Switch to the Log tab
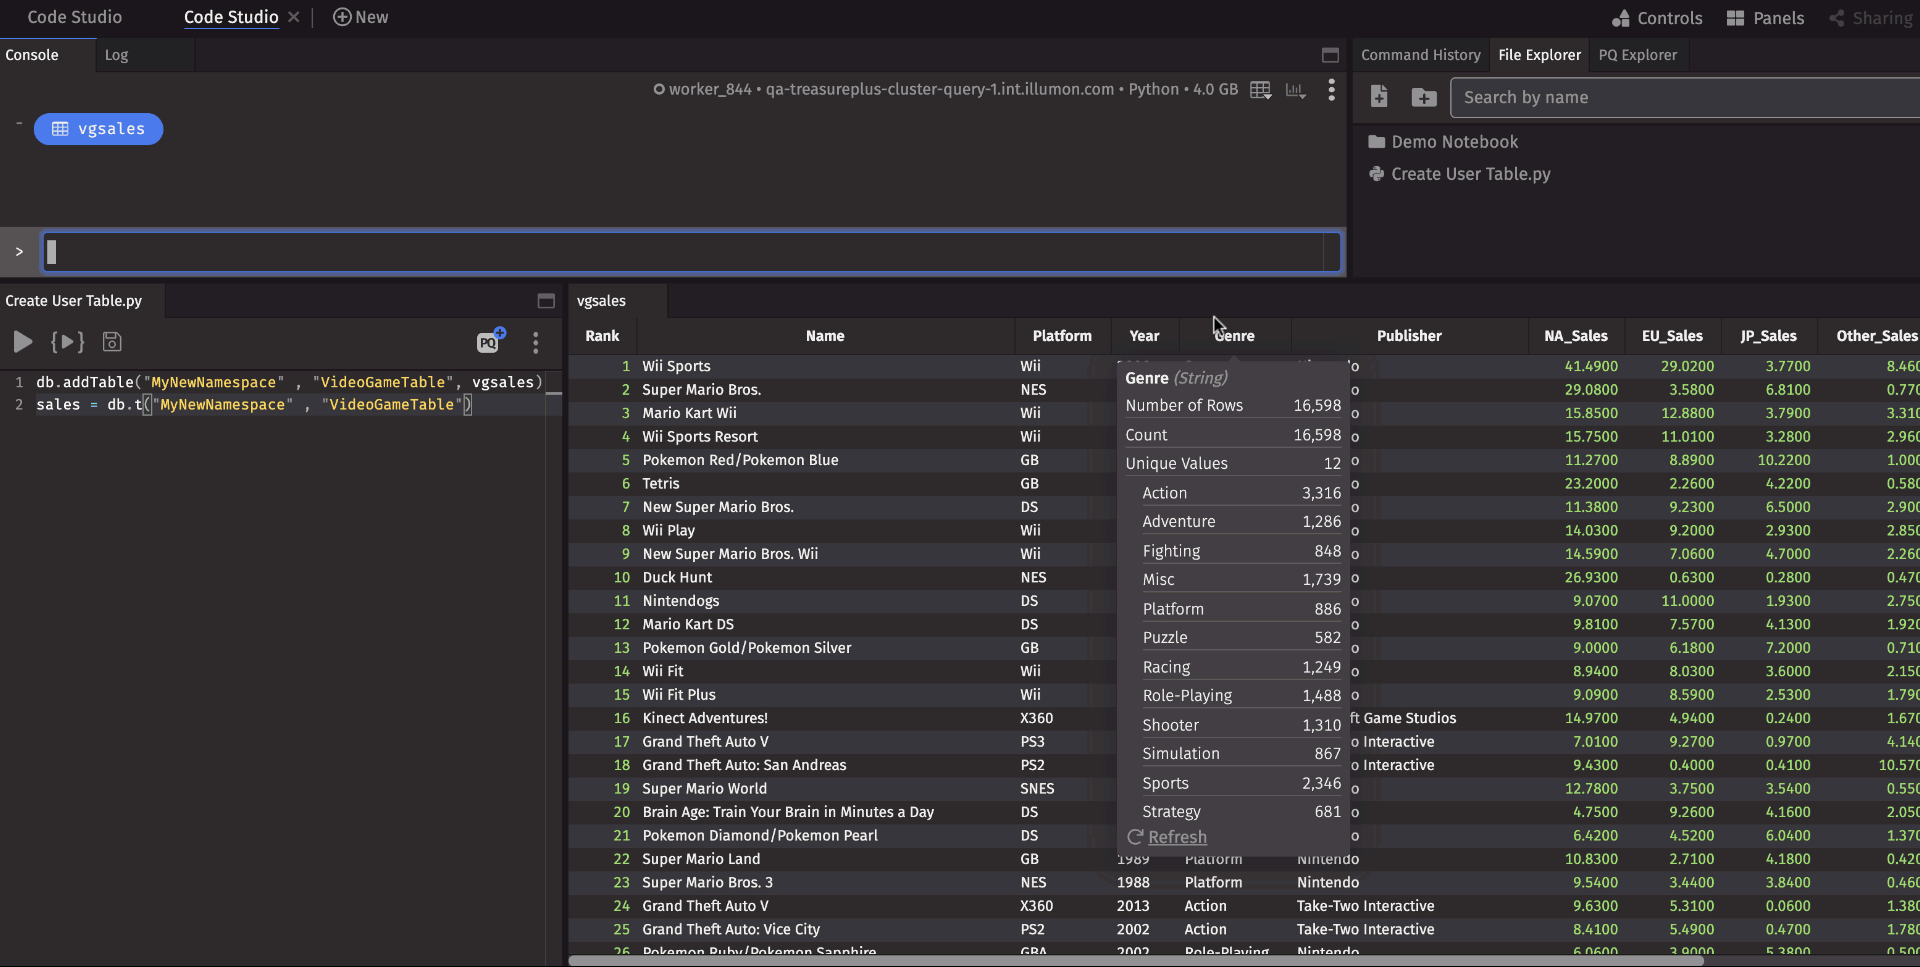The height and width of the screenshot is (967, 1920). [117, 55]
